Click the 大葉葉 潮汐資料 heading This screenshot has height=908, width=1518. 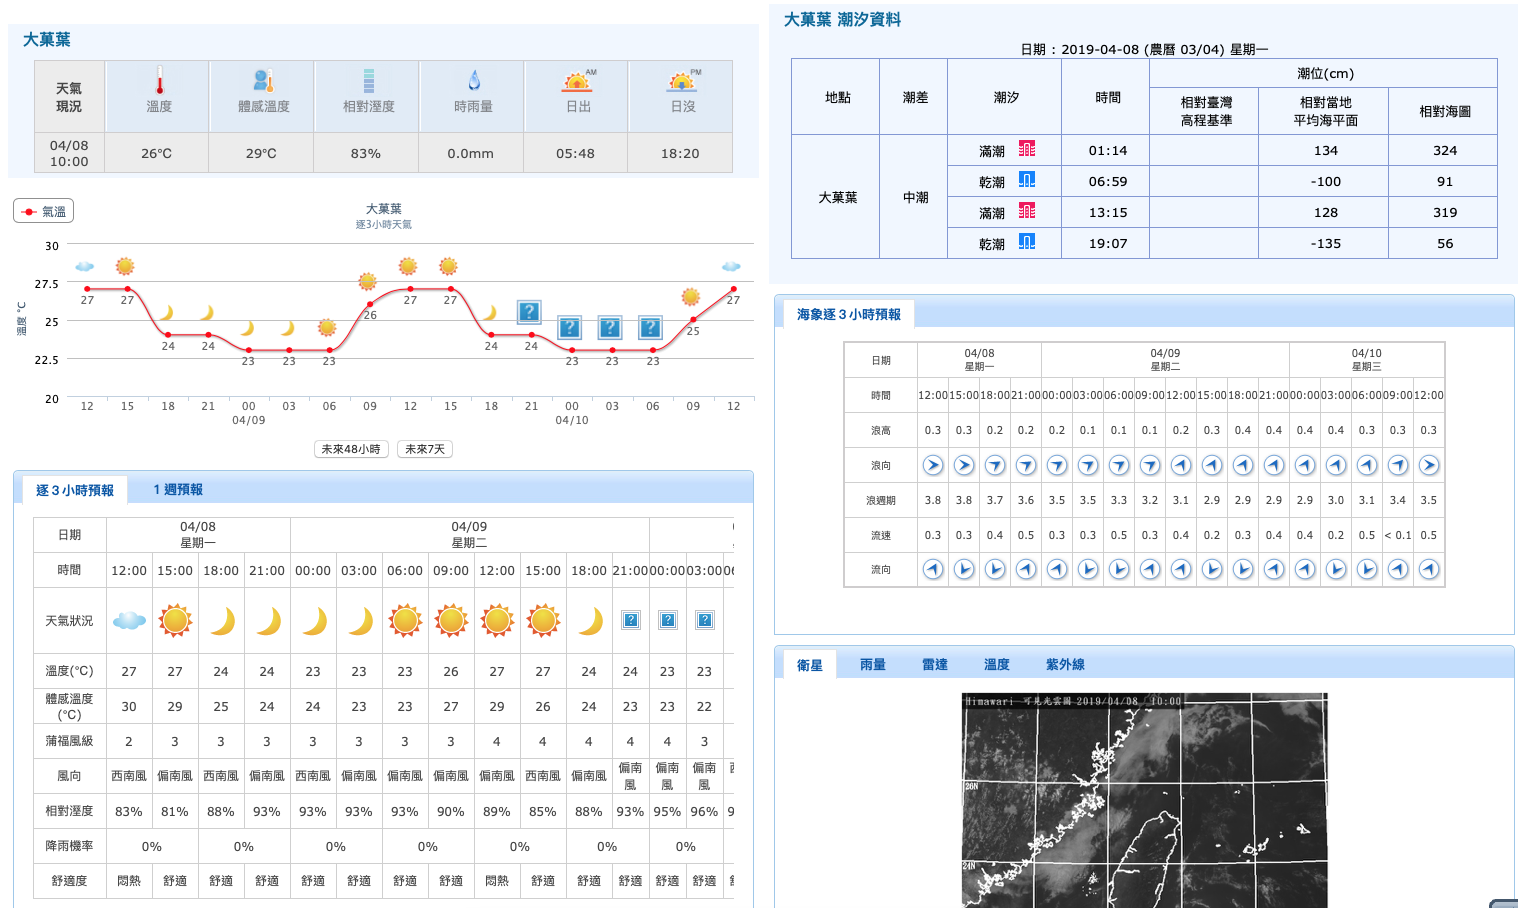pyautogui.click(x=842, y=20)
